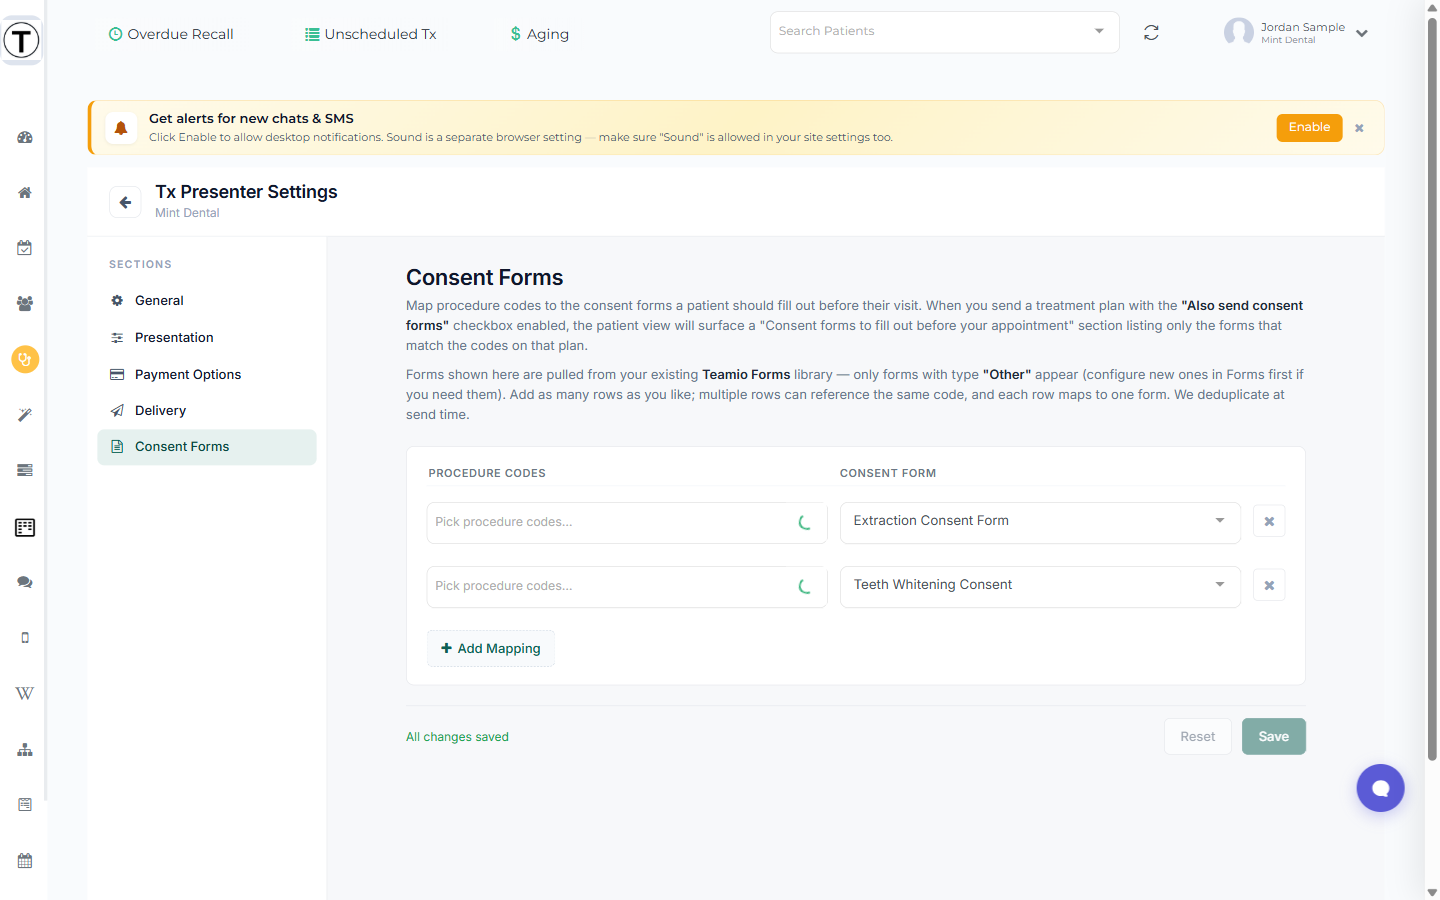Click the refresh sync icon in header

[1151, 33]
